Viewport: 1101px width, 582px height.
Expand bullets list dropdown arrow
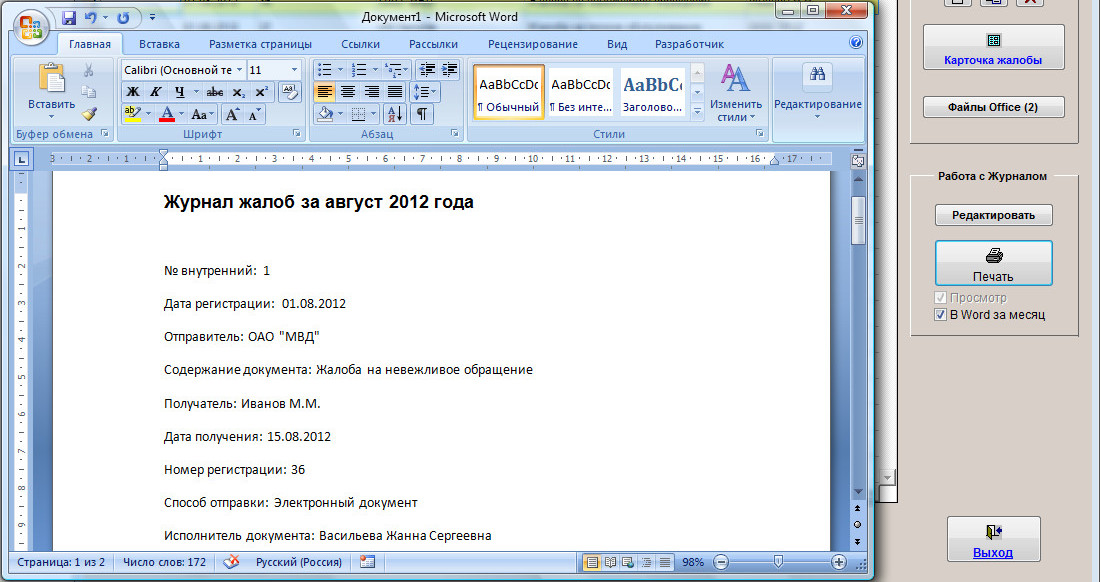pyautogui.click(x=341, y=70)
